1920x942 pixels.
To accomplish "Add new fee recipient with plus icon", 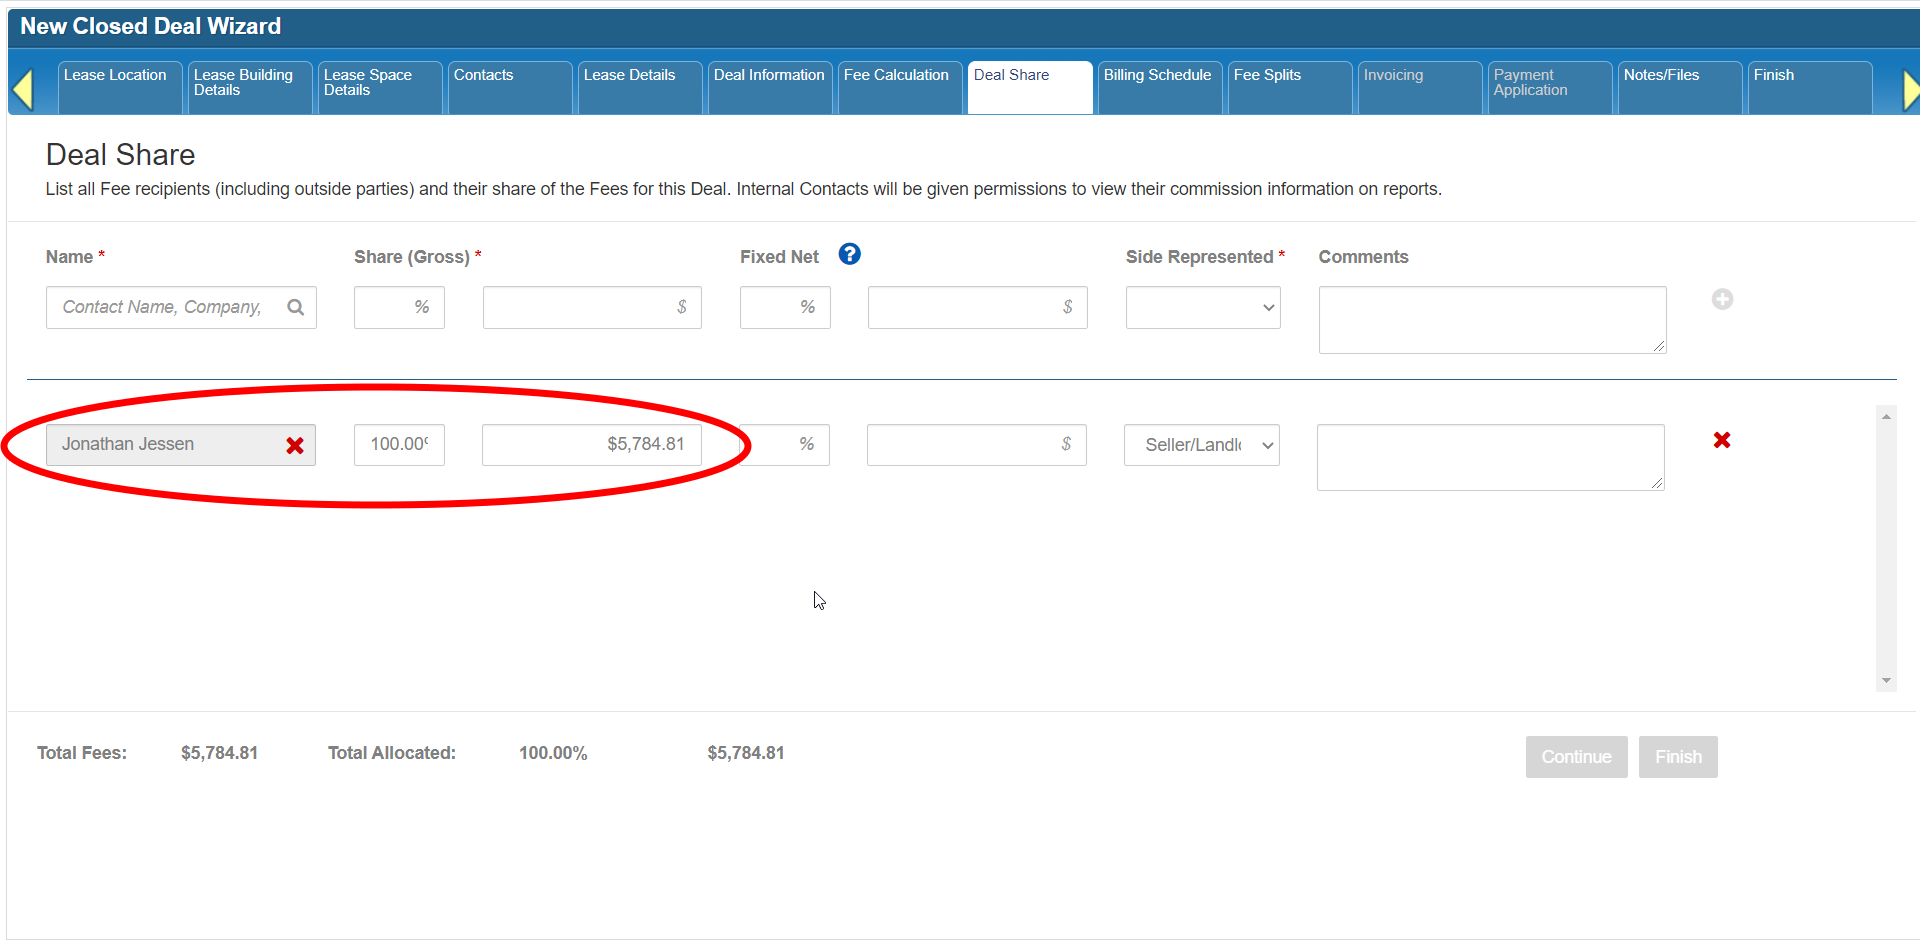I will (x=1722, y=299).
